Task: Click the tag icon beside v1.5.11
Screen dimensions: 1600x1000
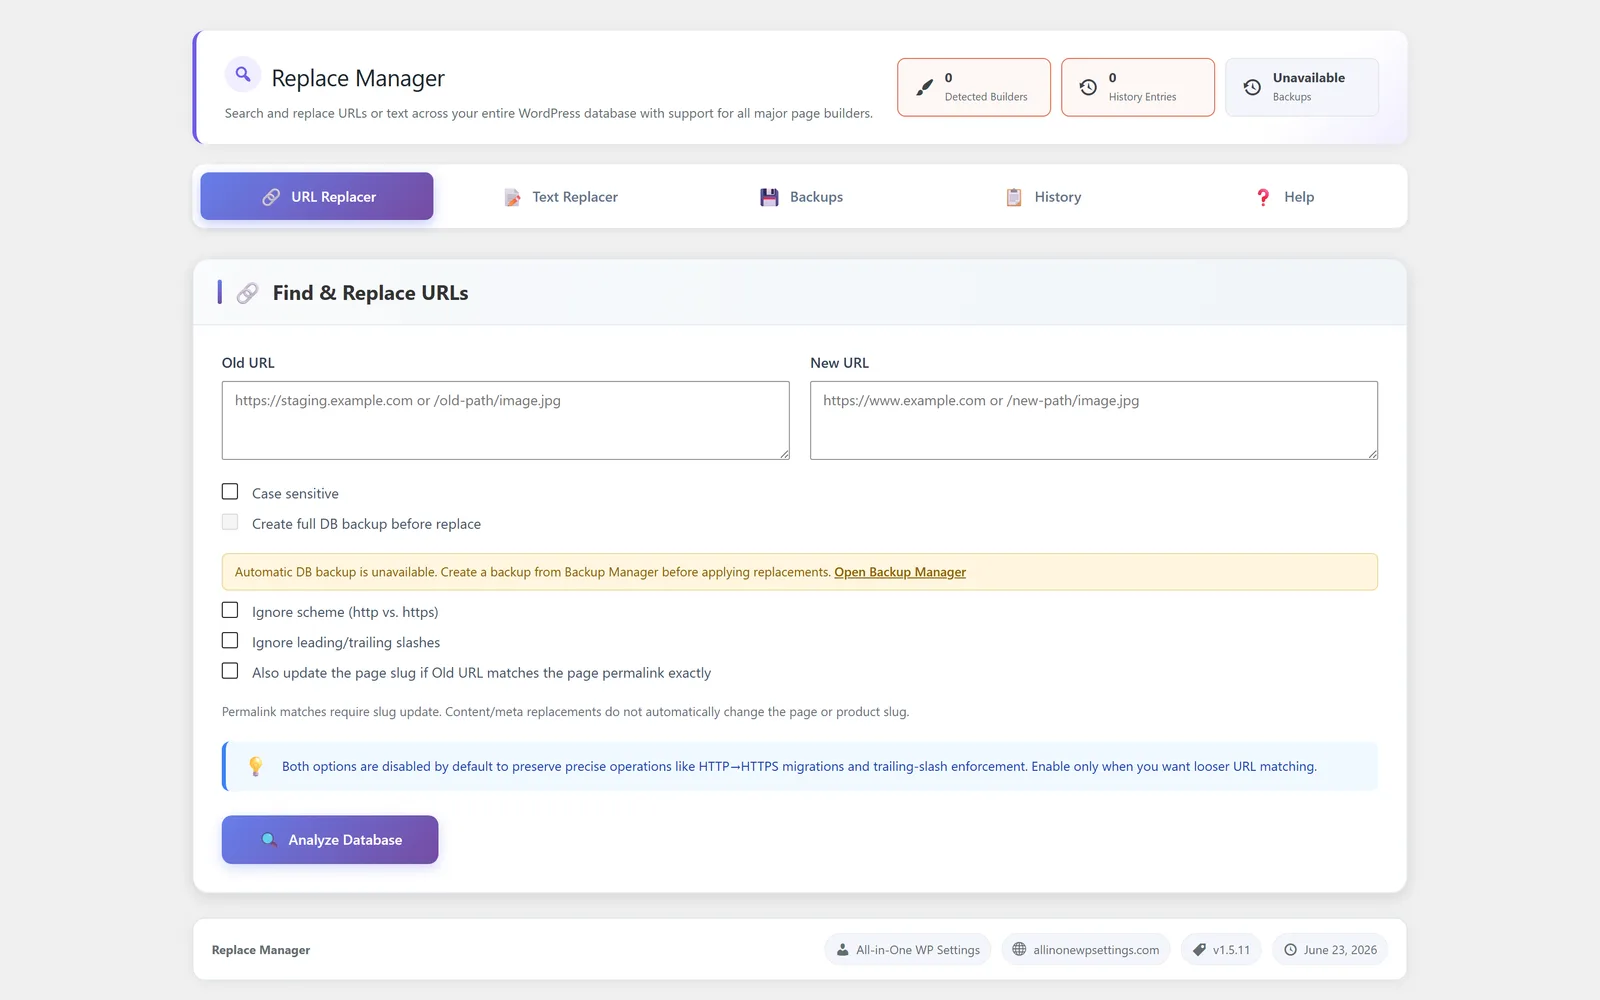Action: (1199, 950)
